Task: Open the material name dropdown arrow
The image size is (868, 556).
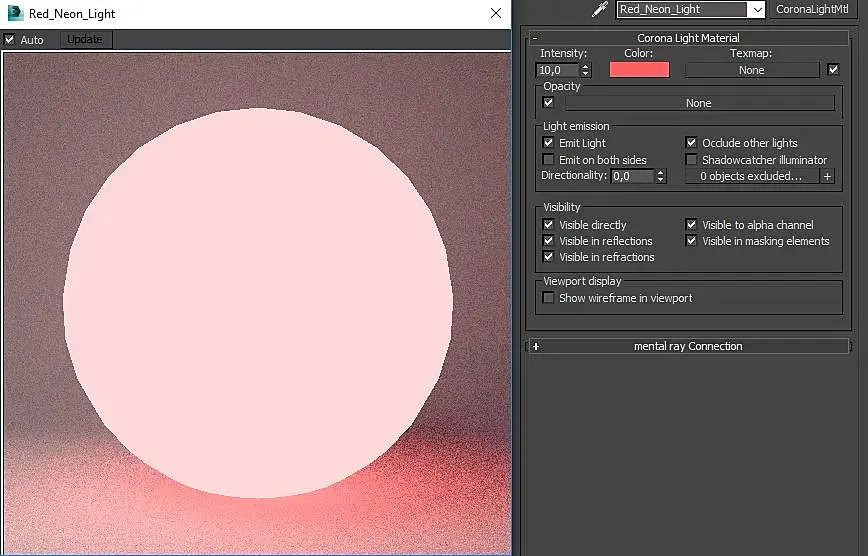Action: coord(757,9)
